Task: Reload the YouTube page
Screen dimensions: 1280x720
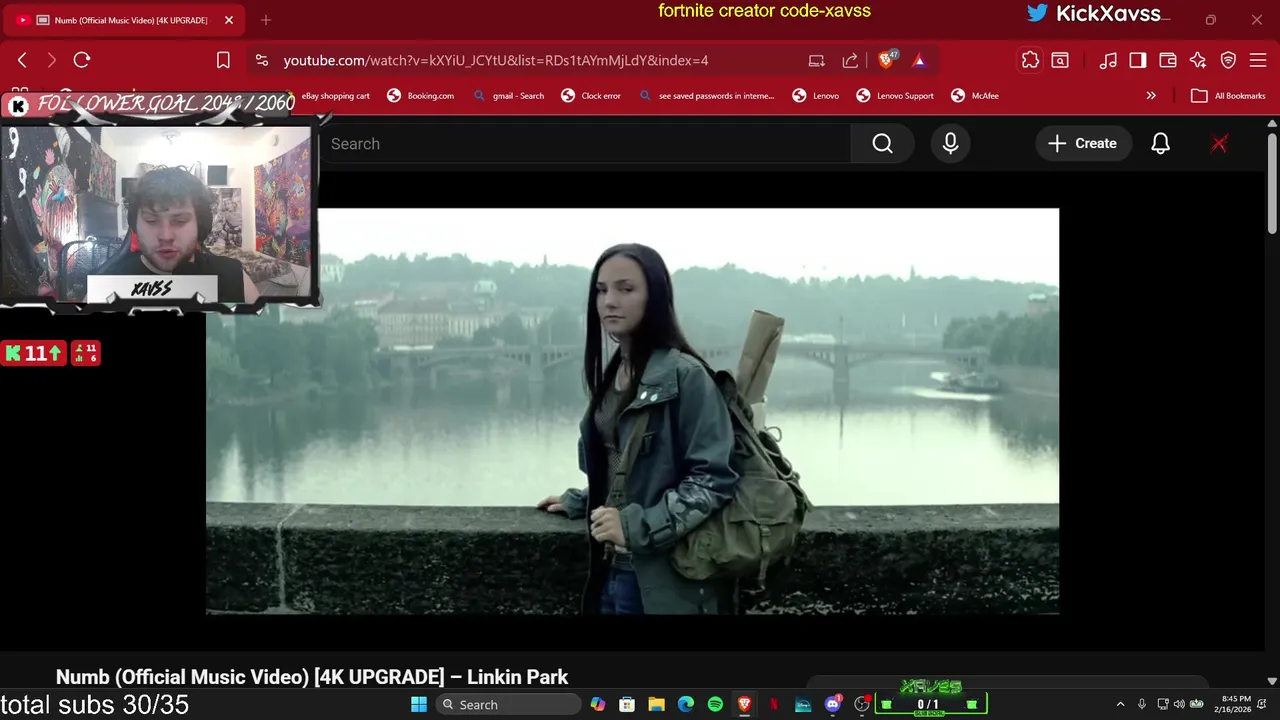Action: tap(82, 60)
